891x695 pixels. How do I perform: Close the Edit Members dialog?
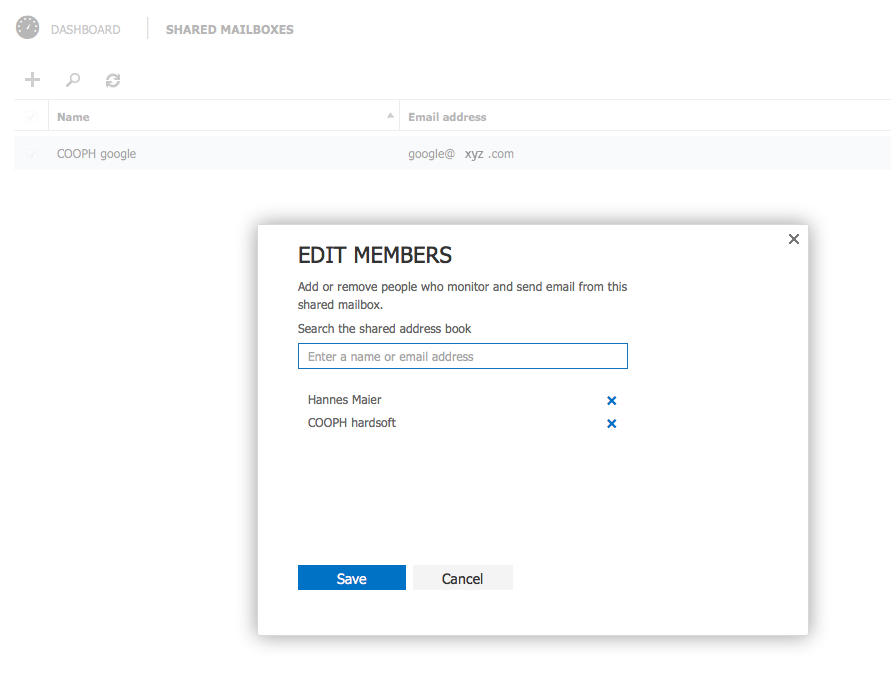[794, 239]
